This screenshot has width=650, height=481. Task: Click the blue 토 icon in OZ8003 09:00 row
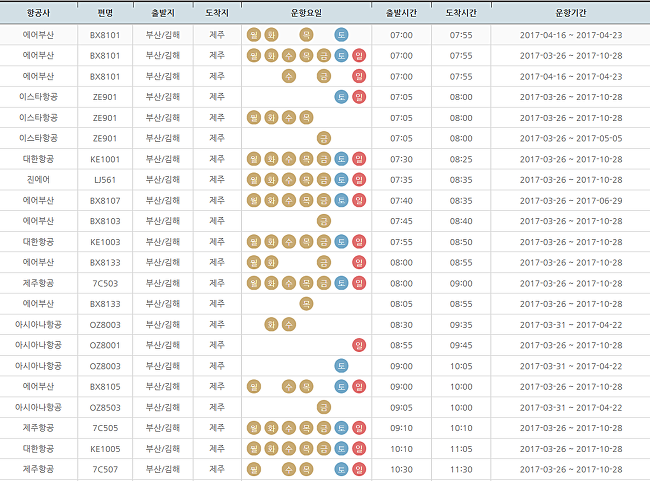coord(341,366)
